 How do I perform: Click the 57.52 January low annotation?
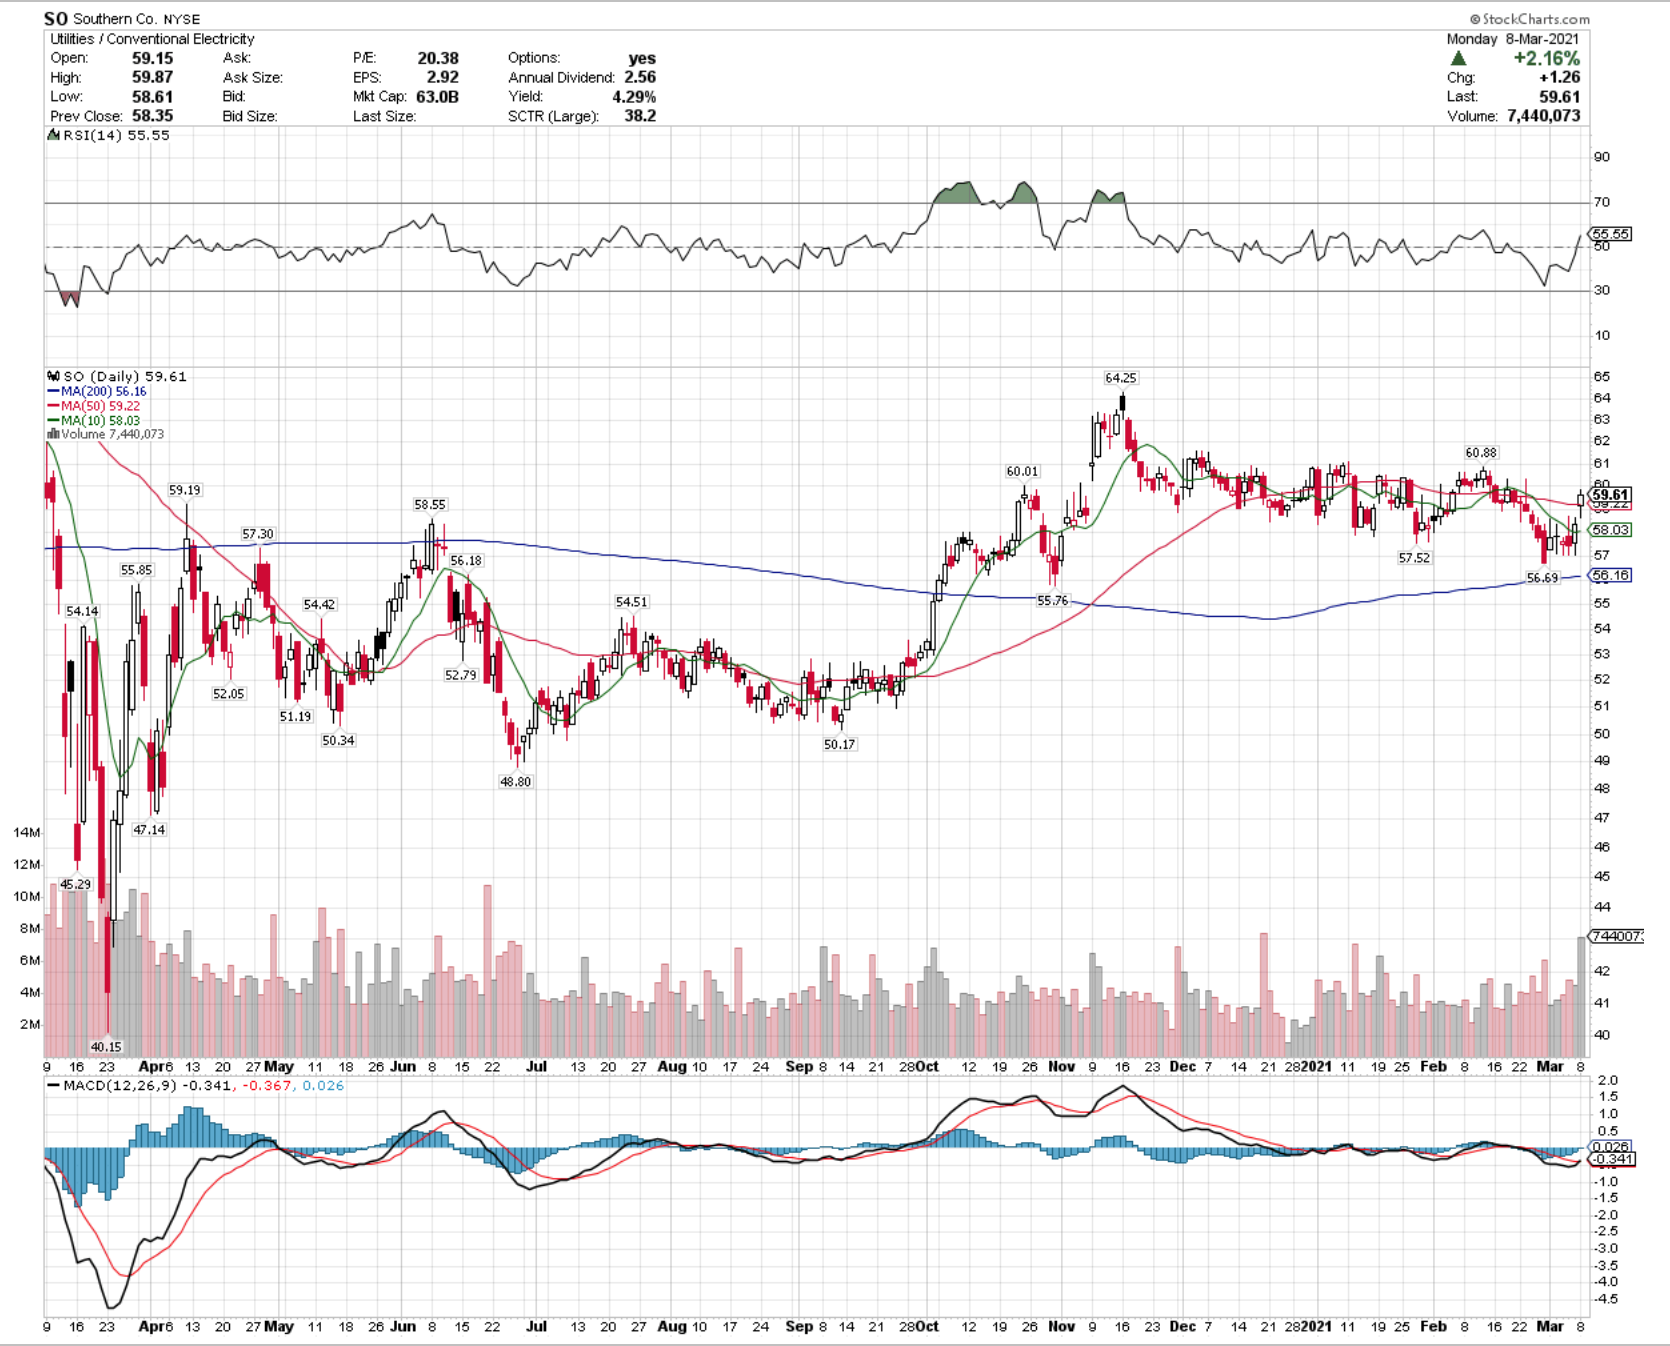[1414, 558]
